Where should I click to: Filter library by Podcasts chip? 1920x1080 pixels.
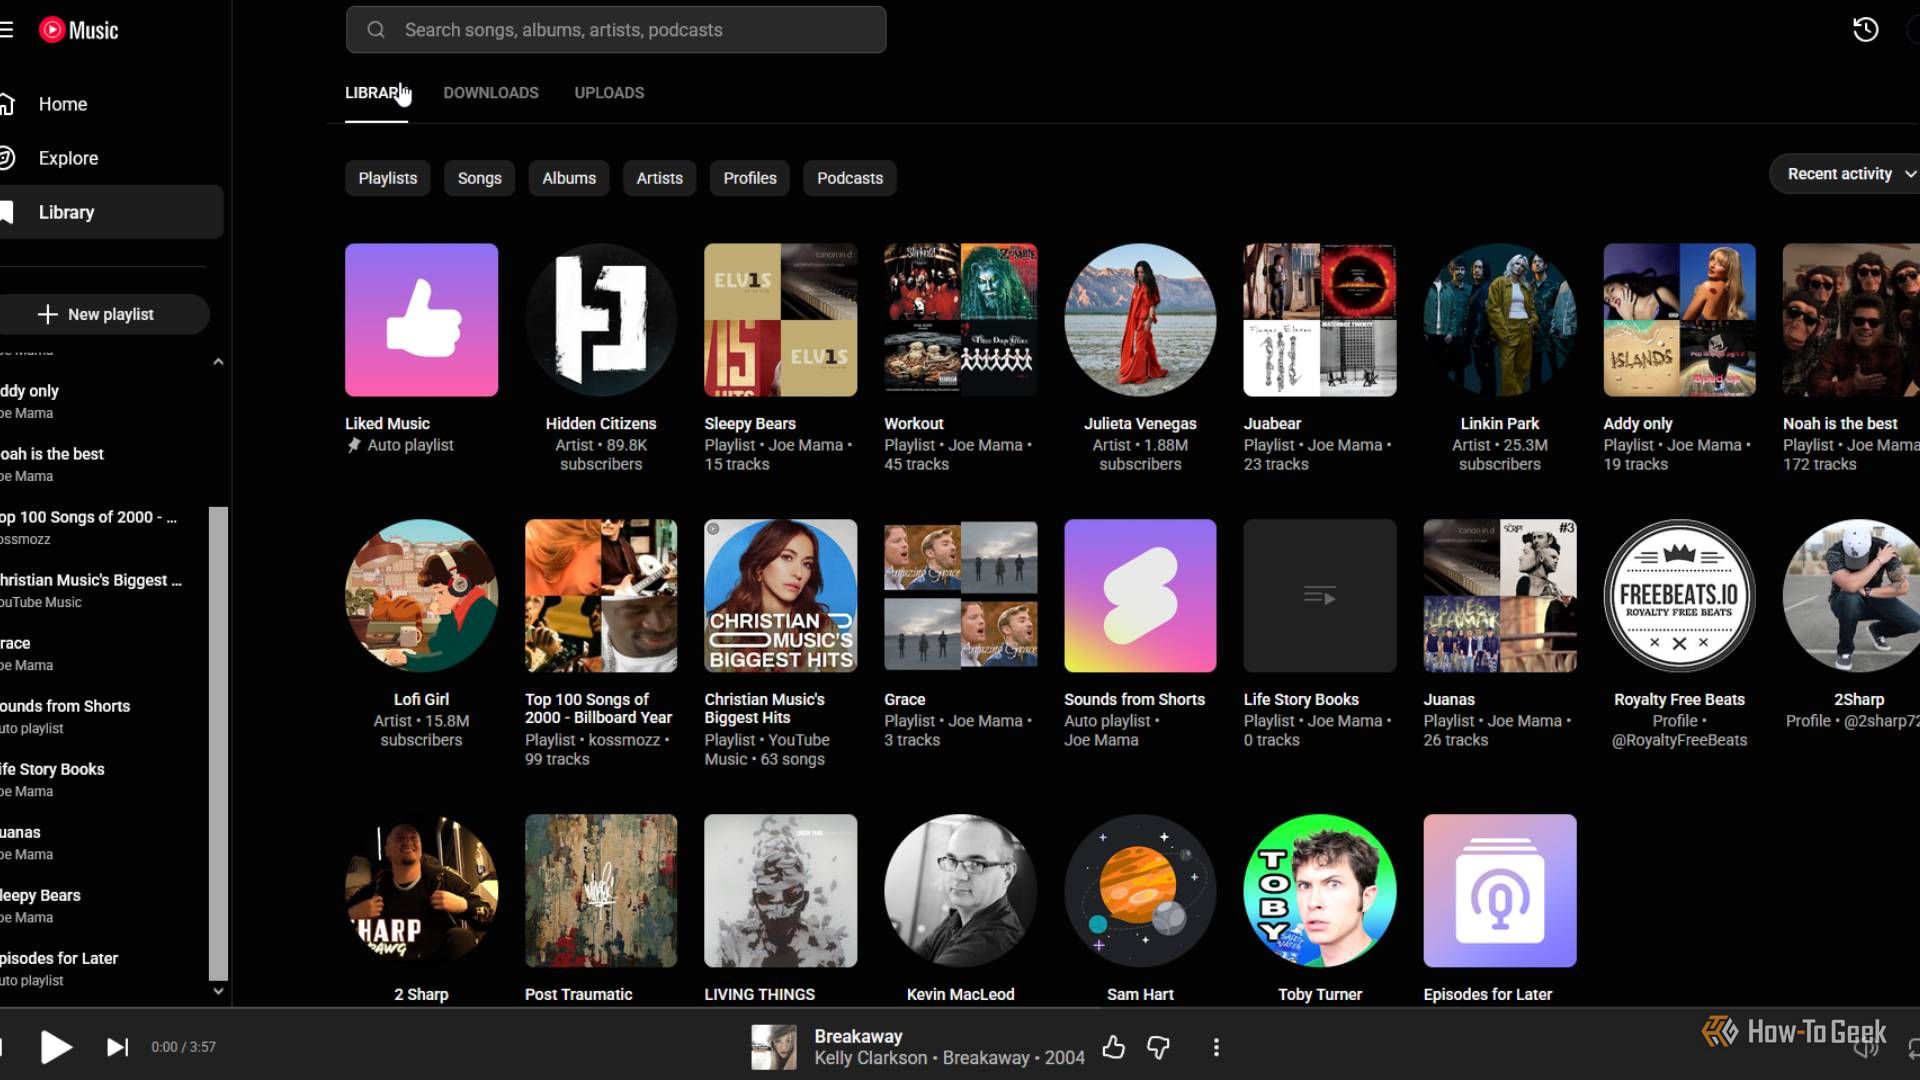[x=850, y=178]
